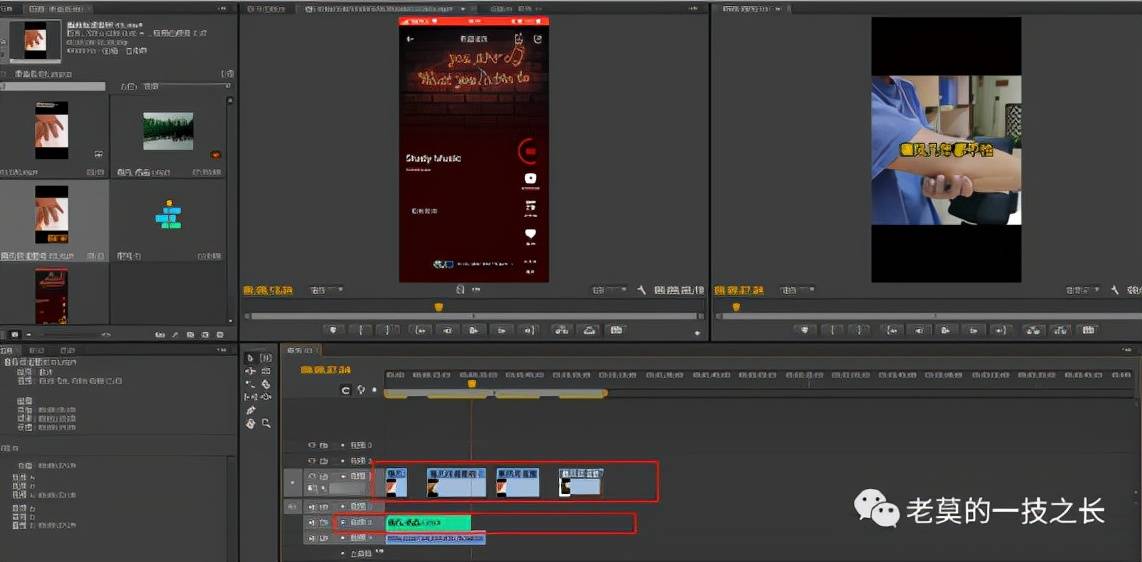Open the sequence tab above the timeline

tap(301, 350)
